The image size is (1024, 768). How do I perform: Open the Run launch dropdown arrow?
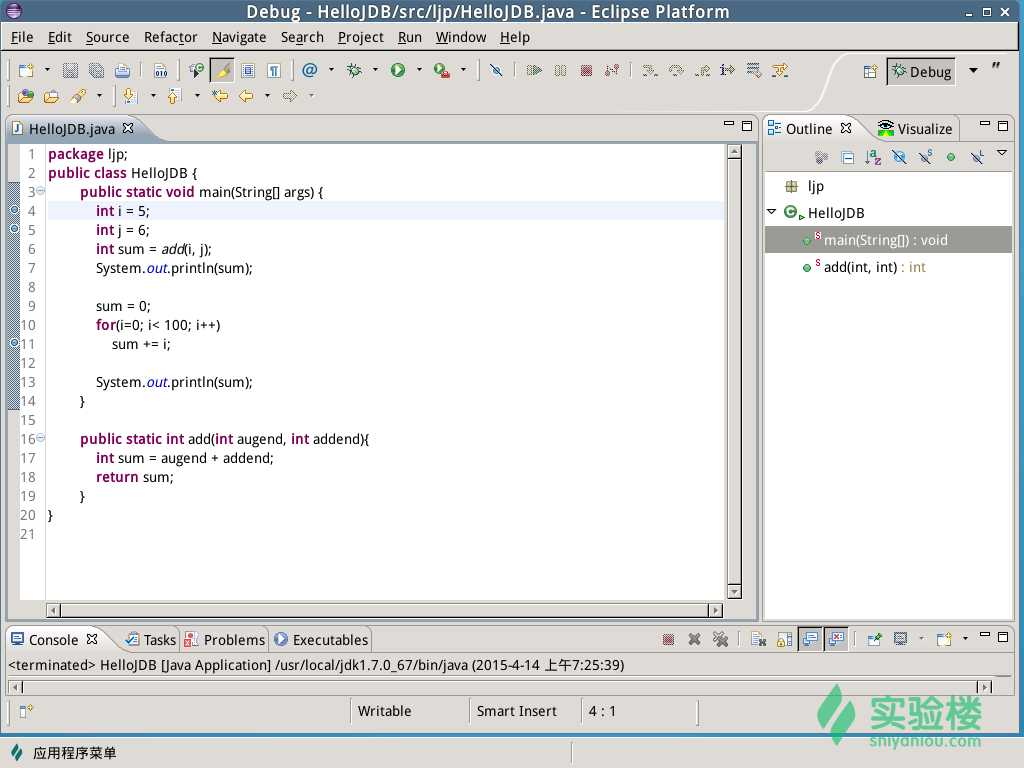(x=419, y=70)
